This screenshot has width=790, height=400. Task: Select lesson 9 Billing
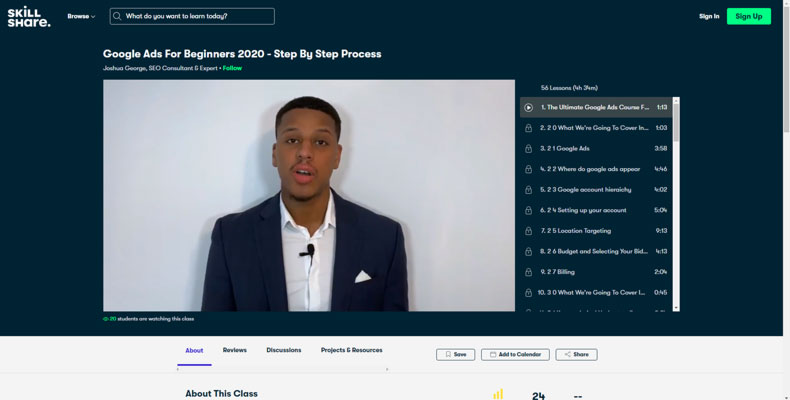coord(596,272)
